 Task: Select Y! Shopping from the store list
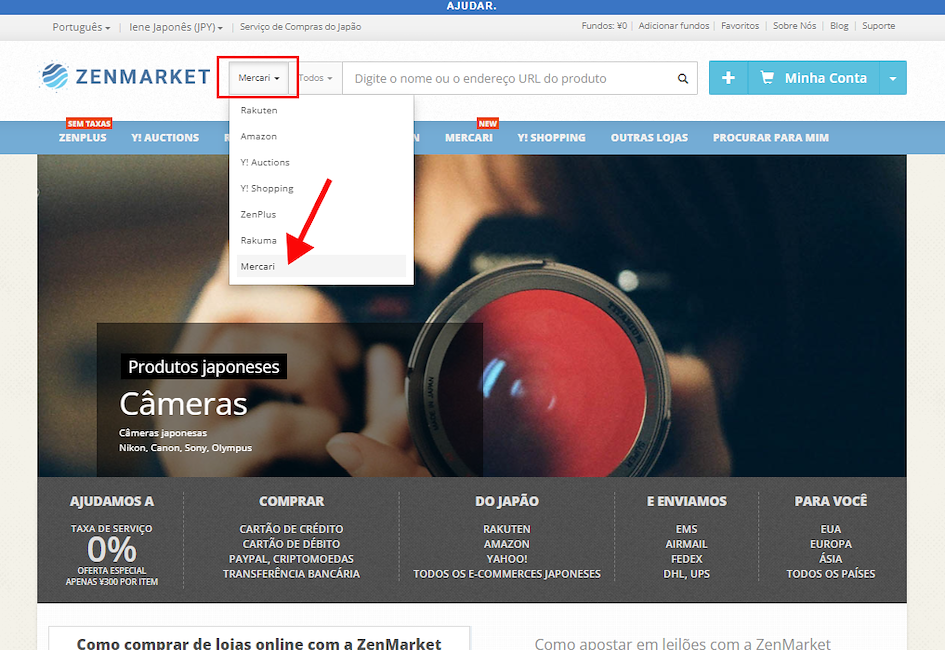tap(321, 188)
